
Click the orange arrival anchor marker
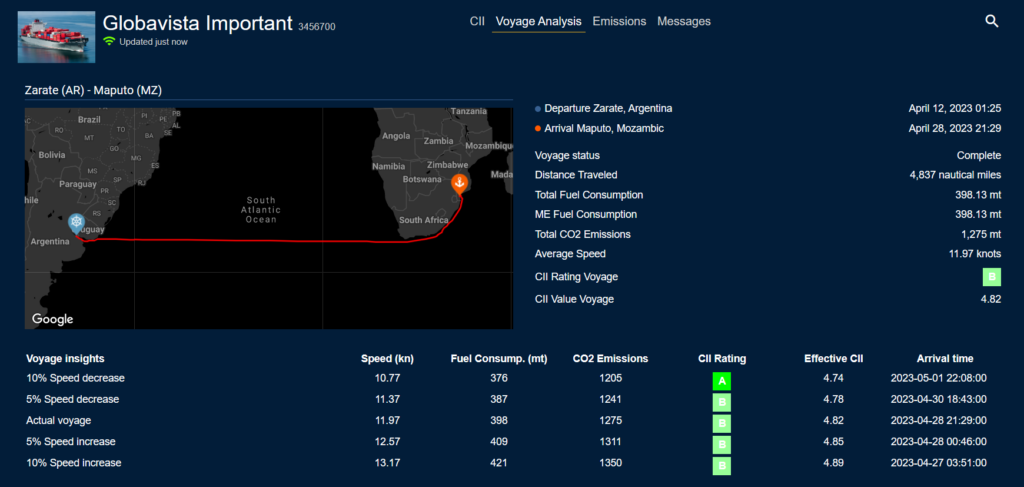click(460, 184)
